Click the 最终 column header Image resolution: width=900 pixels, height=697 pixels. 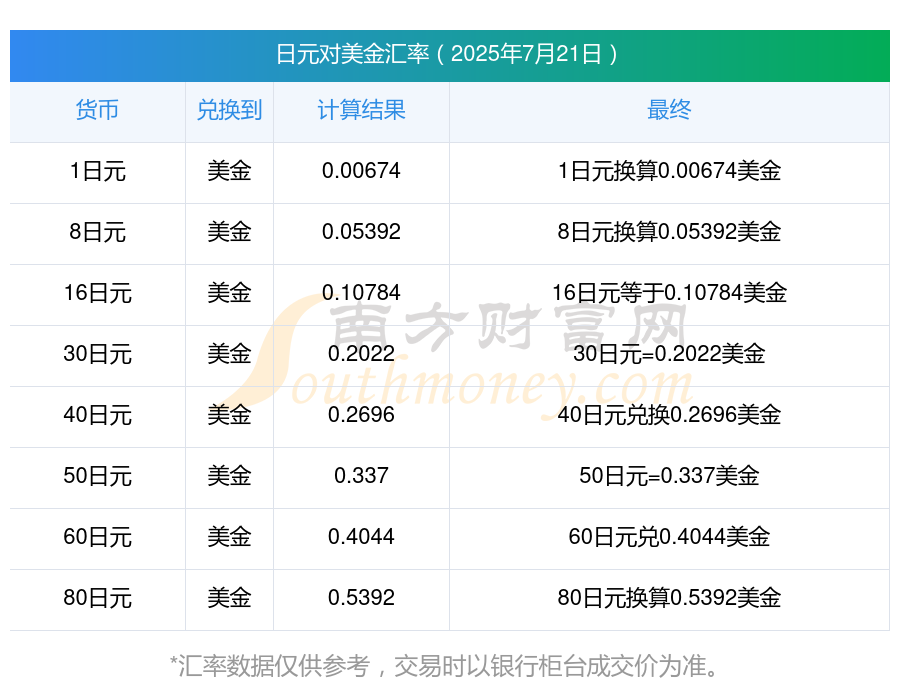pos(669,110)
